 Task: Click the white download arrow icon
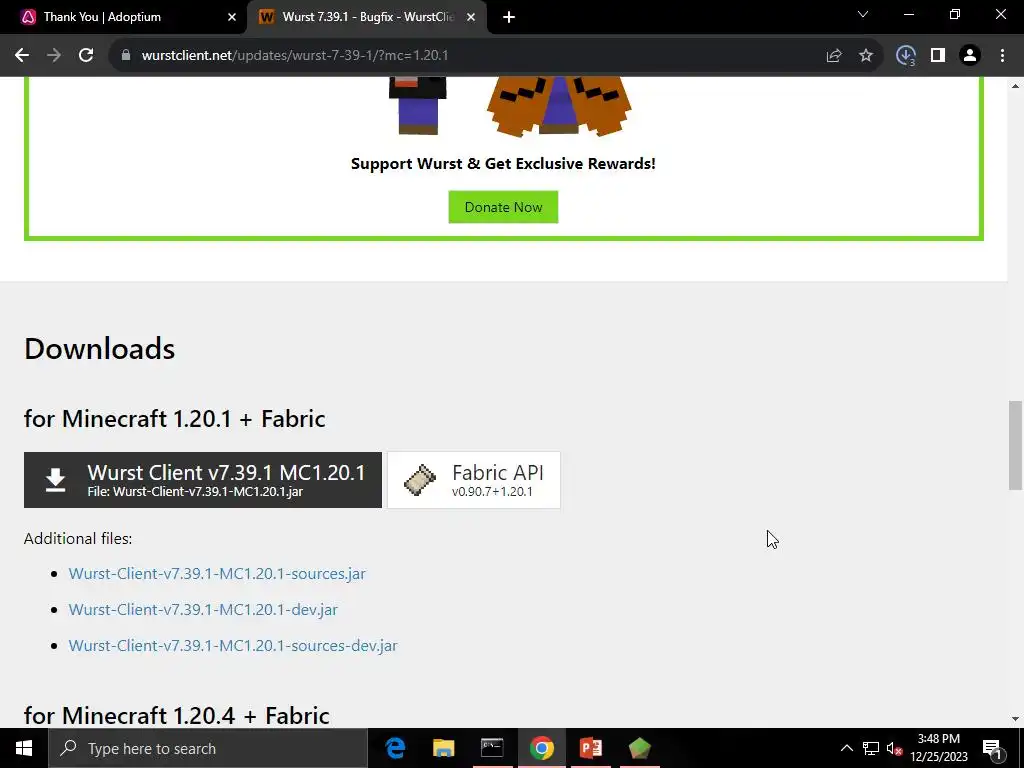[x=56, y=480]
